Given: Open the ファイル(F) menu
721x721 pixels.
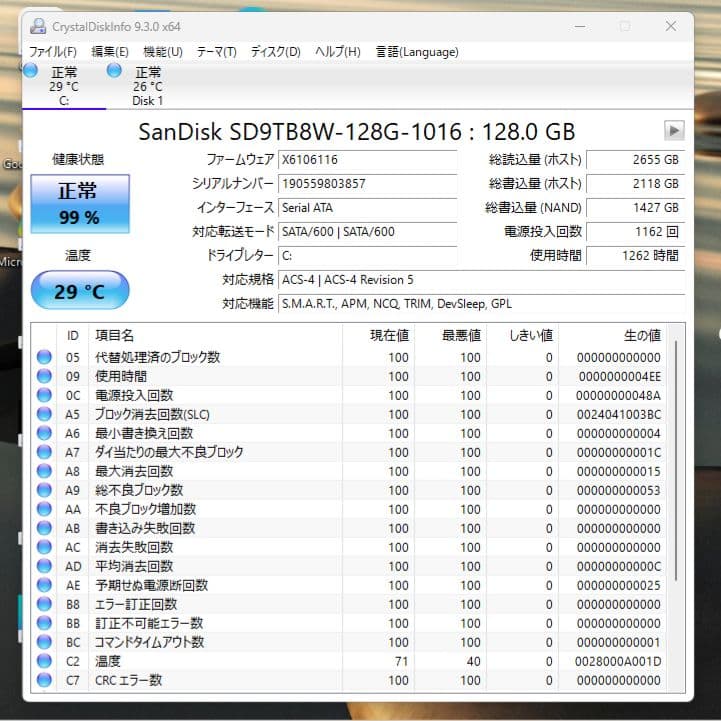Looking at the screenshot, I should click(x=53, y=52).
